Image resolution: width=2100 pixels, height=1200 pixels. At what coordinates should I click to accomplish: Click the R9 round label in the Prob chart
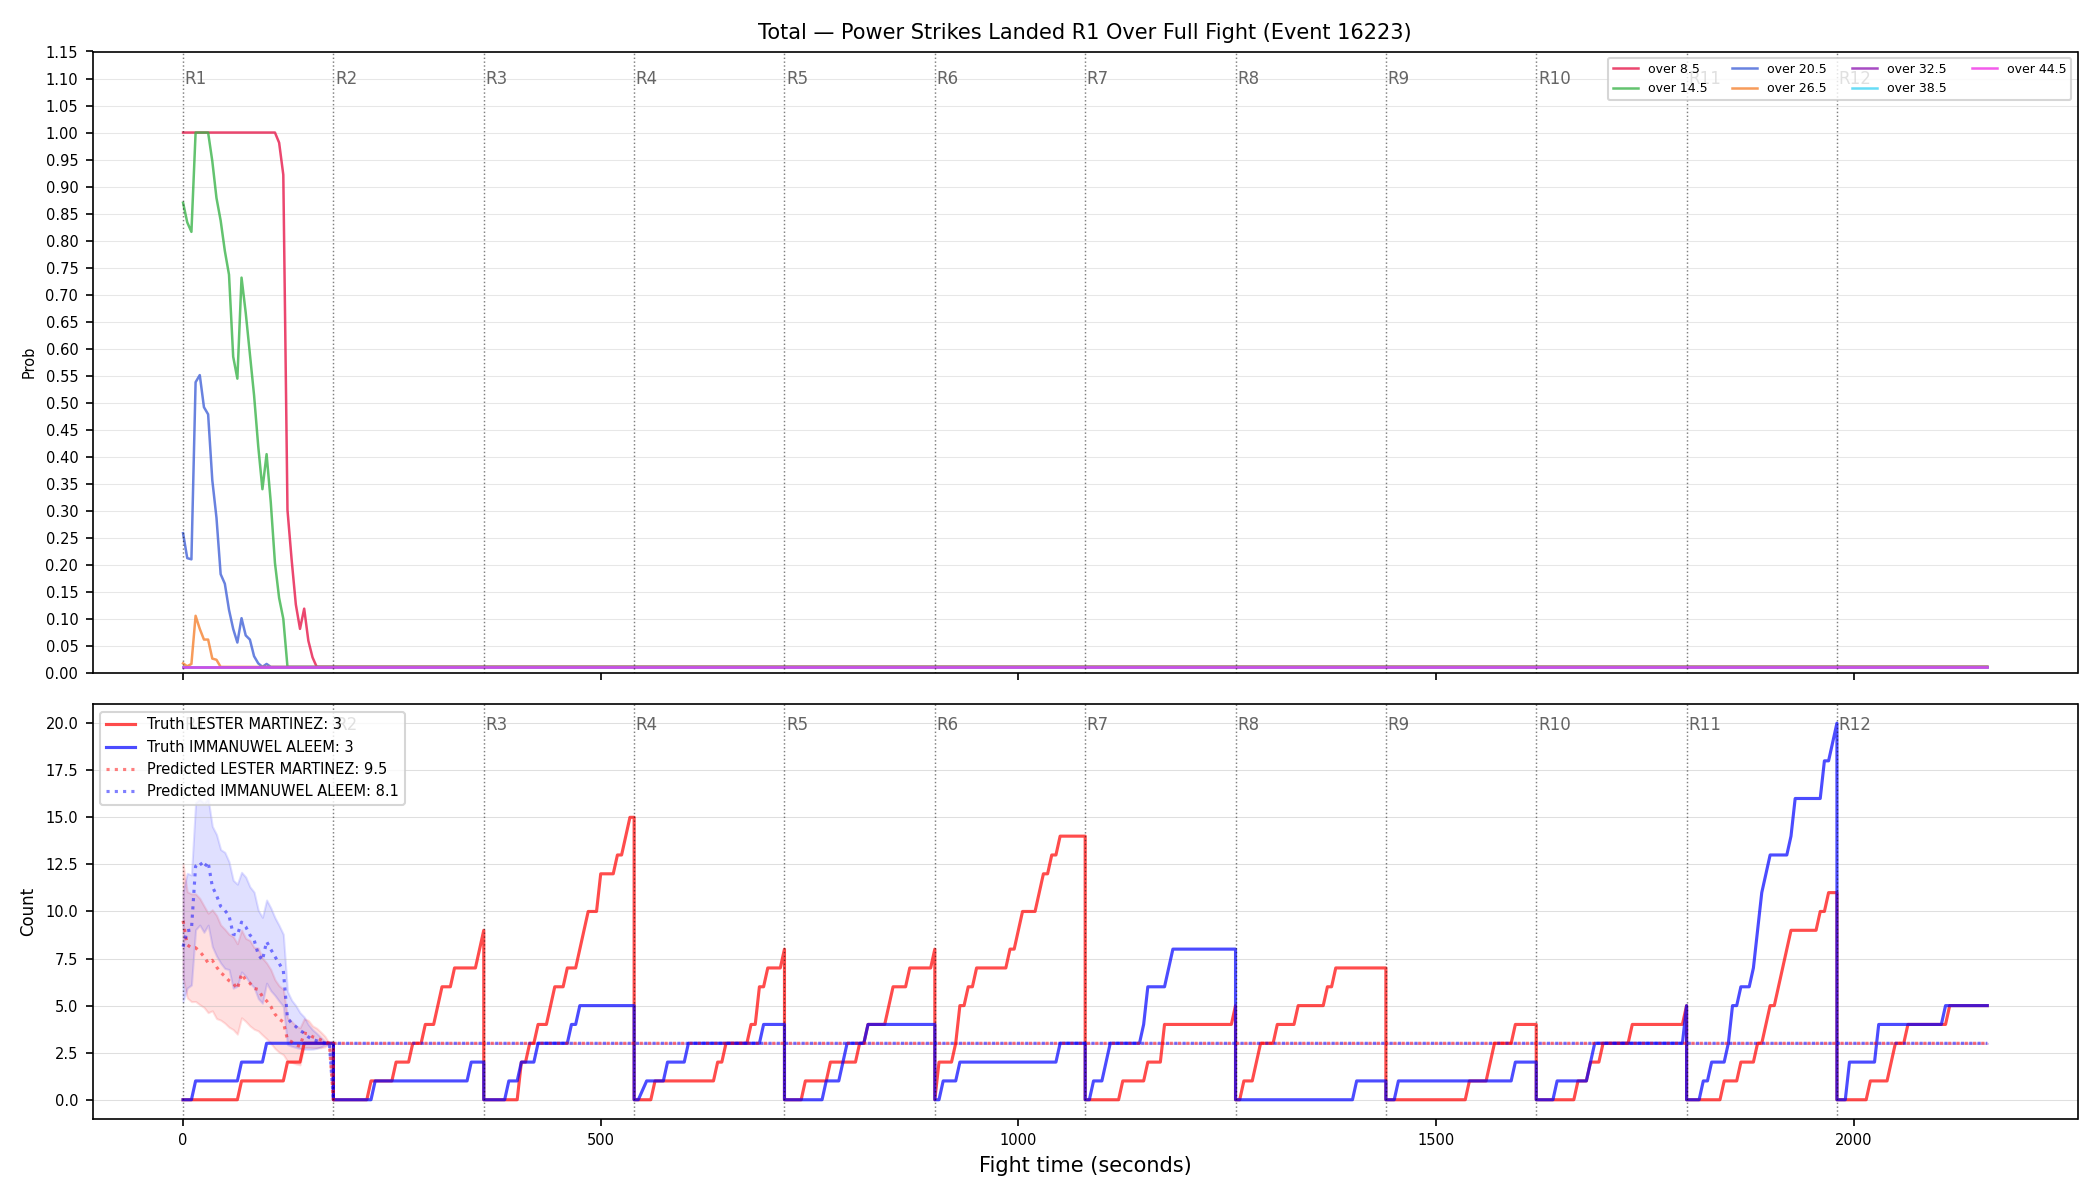click(1398, 78)
